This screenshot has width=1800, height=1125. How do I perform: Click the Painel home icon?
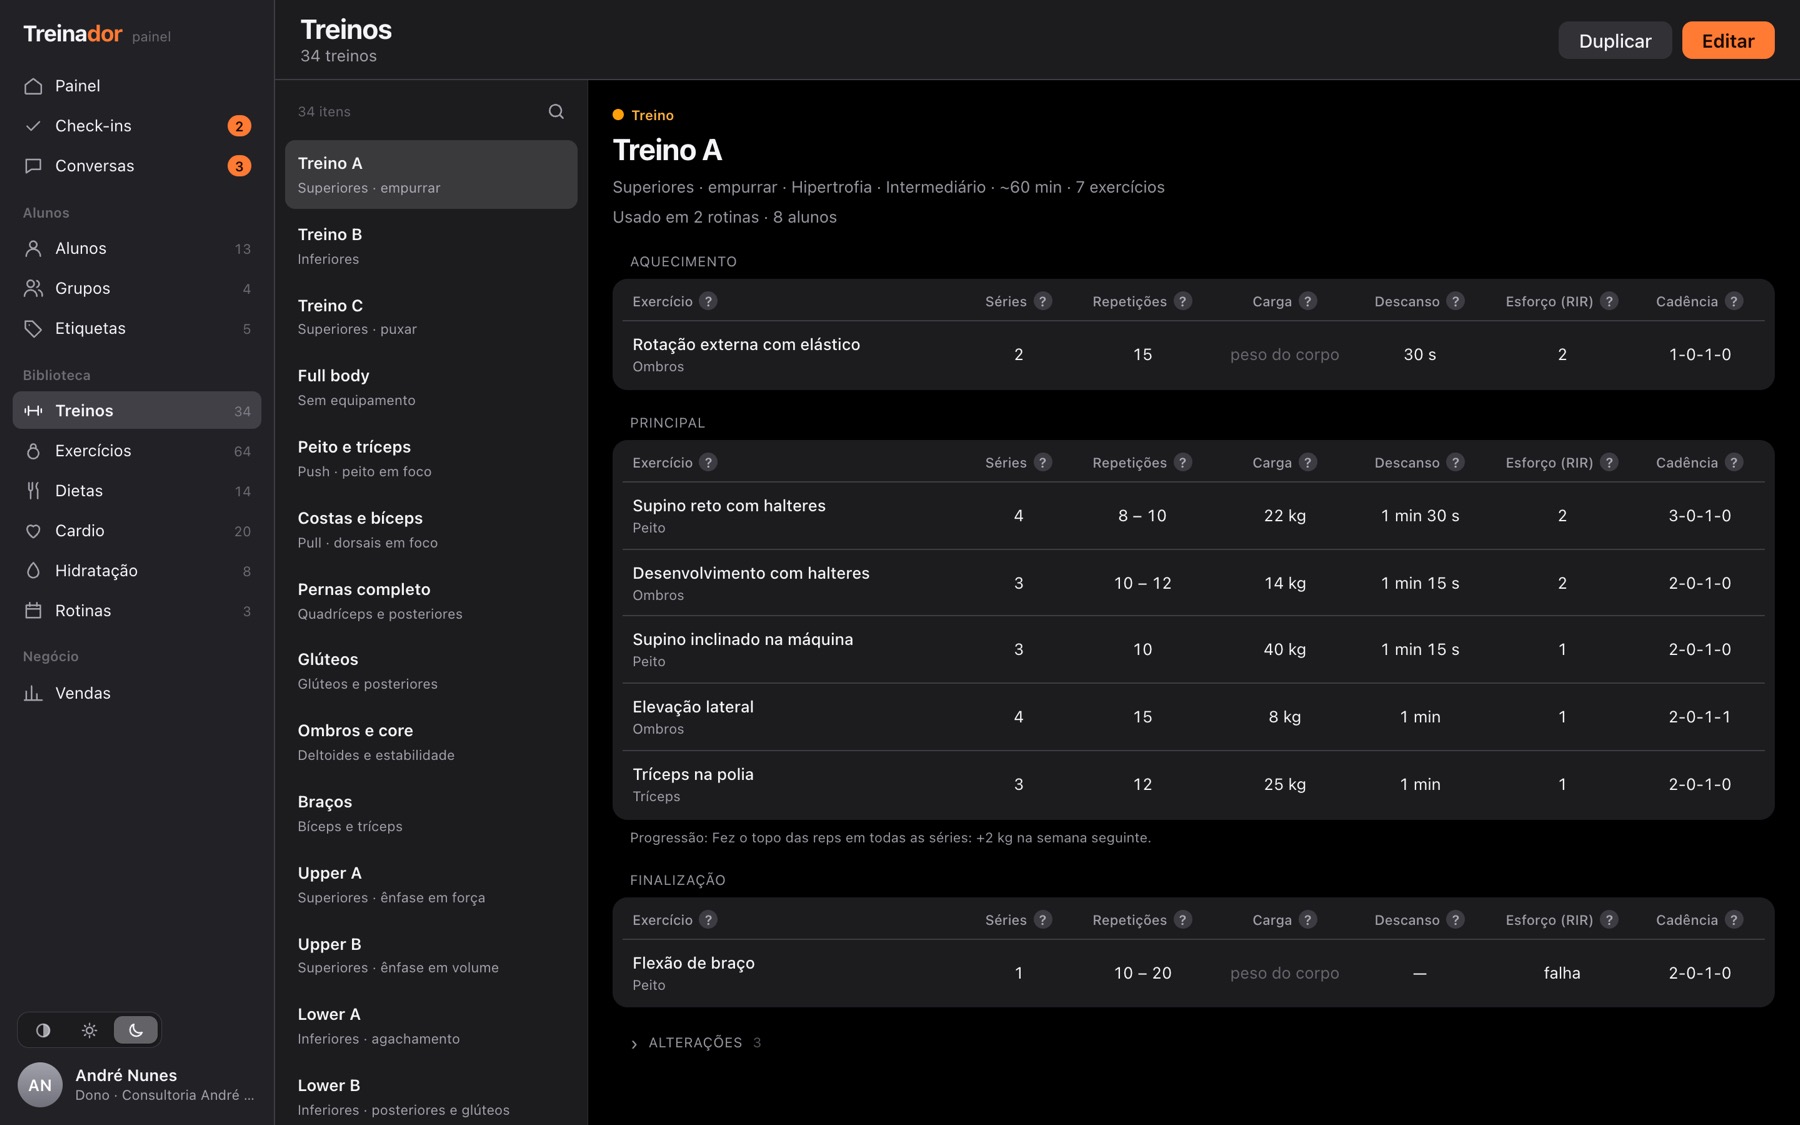33,86
